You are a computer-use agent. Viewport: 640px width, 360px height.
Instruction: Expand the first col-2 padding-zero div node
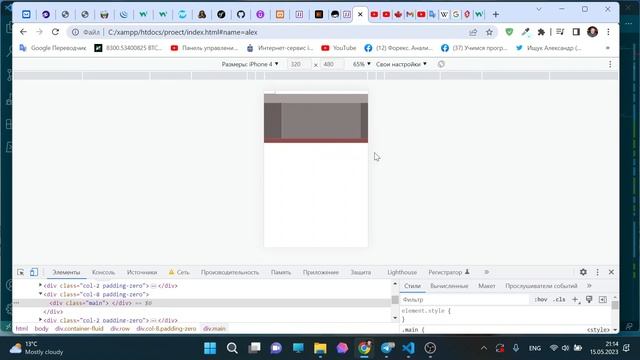coord(40,285)
